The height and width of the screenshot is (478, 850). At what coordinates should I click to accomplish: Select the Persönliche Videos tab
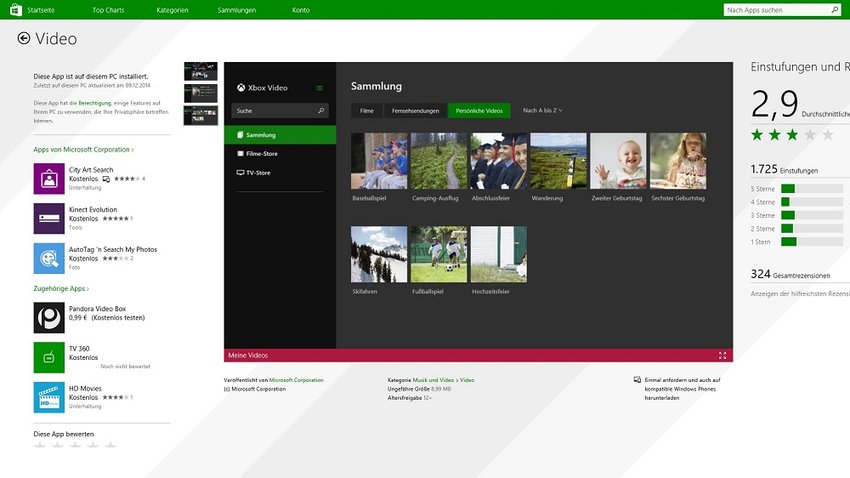(479, 111)
